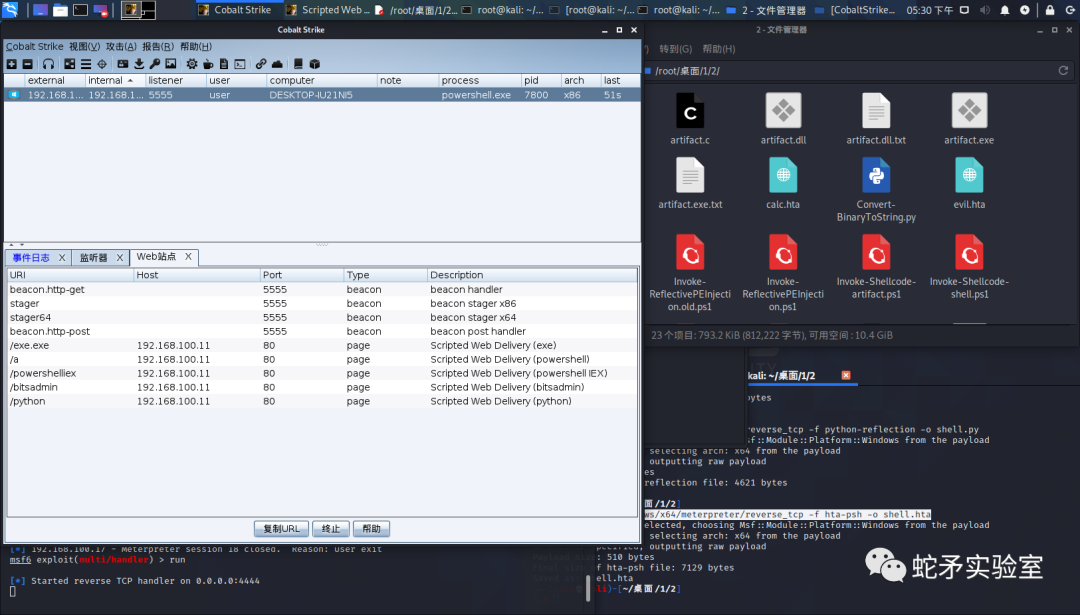This screenshot has height=615, width=1080.
Task: Open the Cobalt Strike menu
Action: 34,46
